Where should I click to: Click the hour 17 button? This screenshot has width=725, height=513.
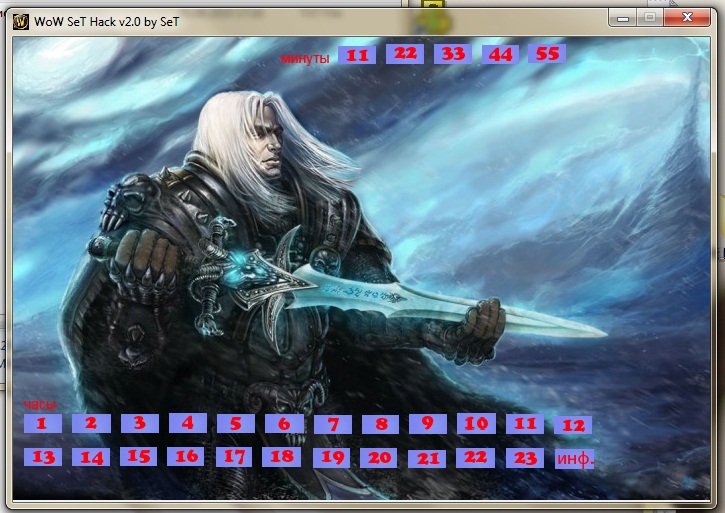pos(234,457)
